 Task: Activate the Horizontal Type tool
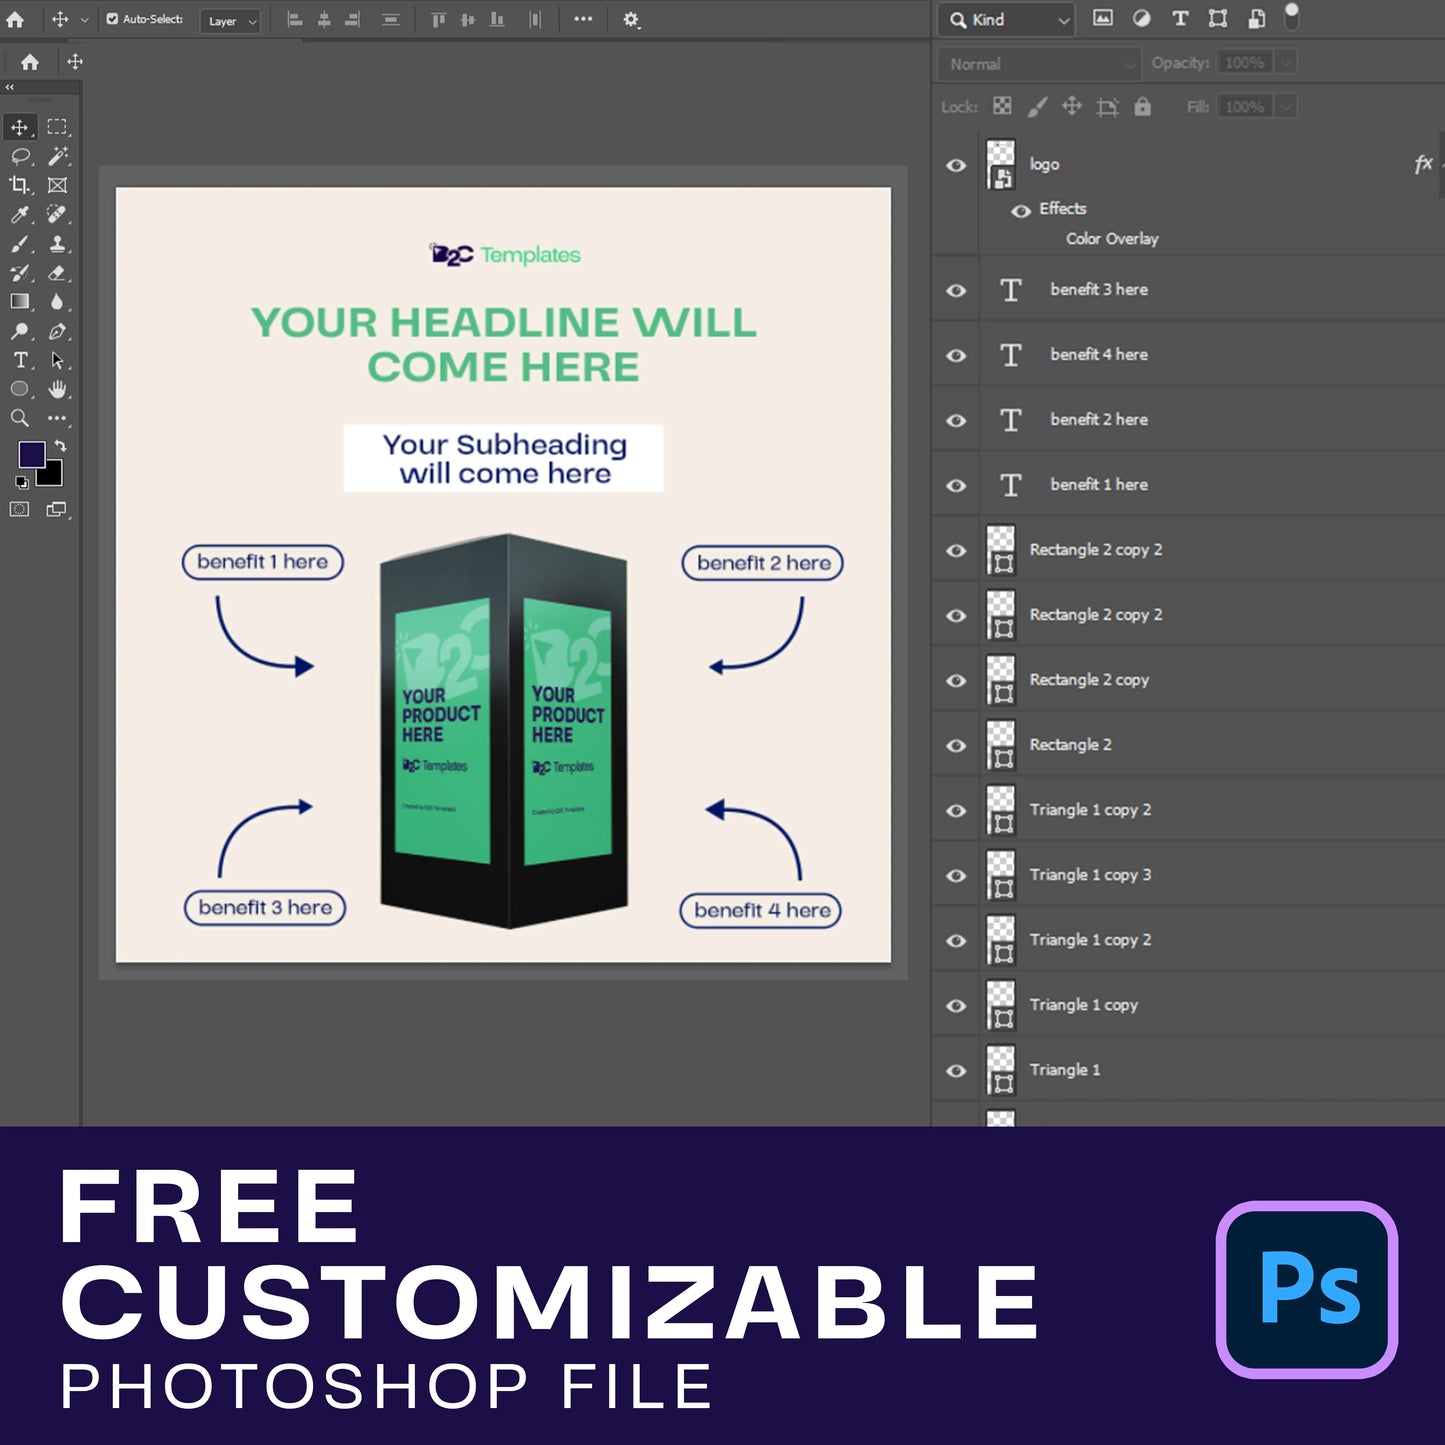(x=19, y=360)
